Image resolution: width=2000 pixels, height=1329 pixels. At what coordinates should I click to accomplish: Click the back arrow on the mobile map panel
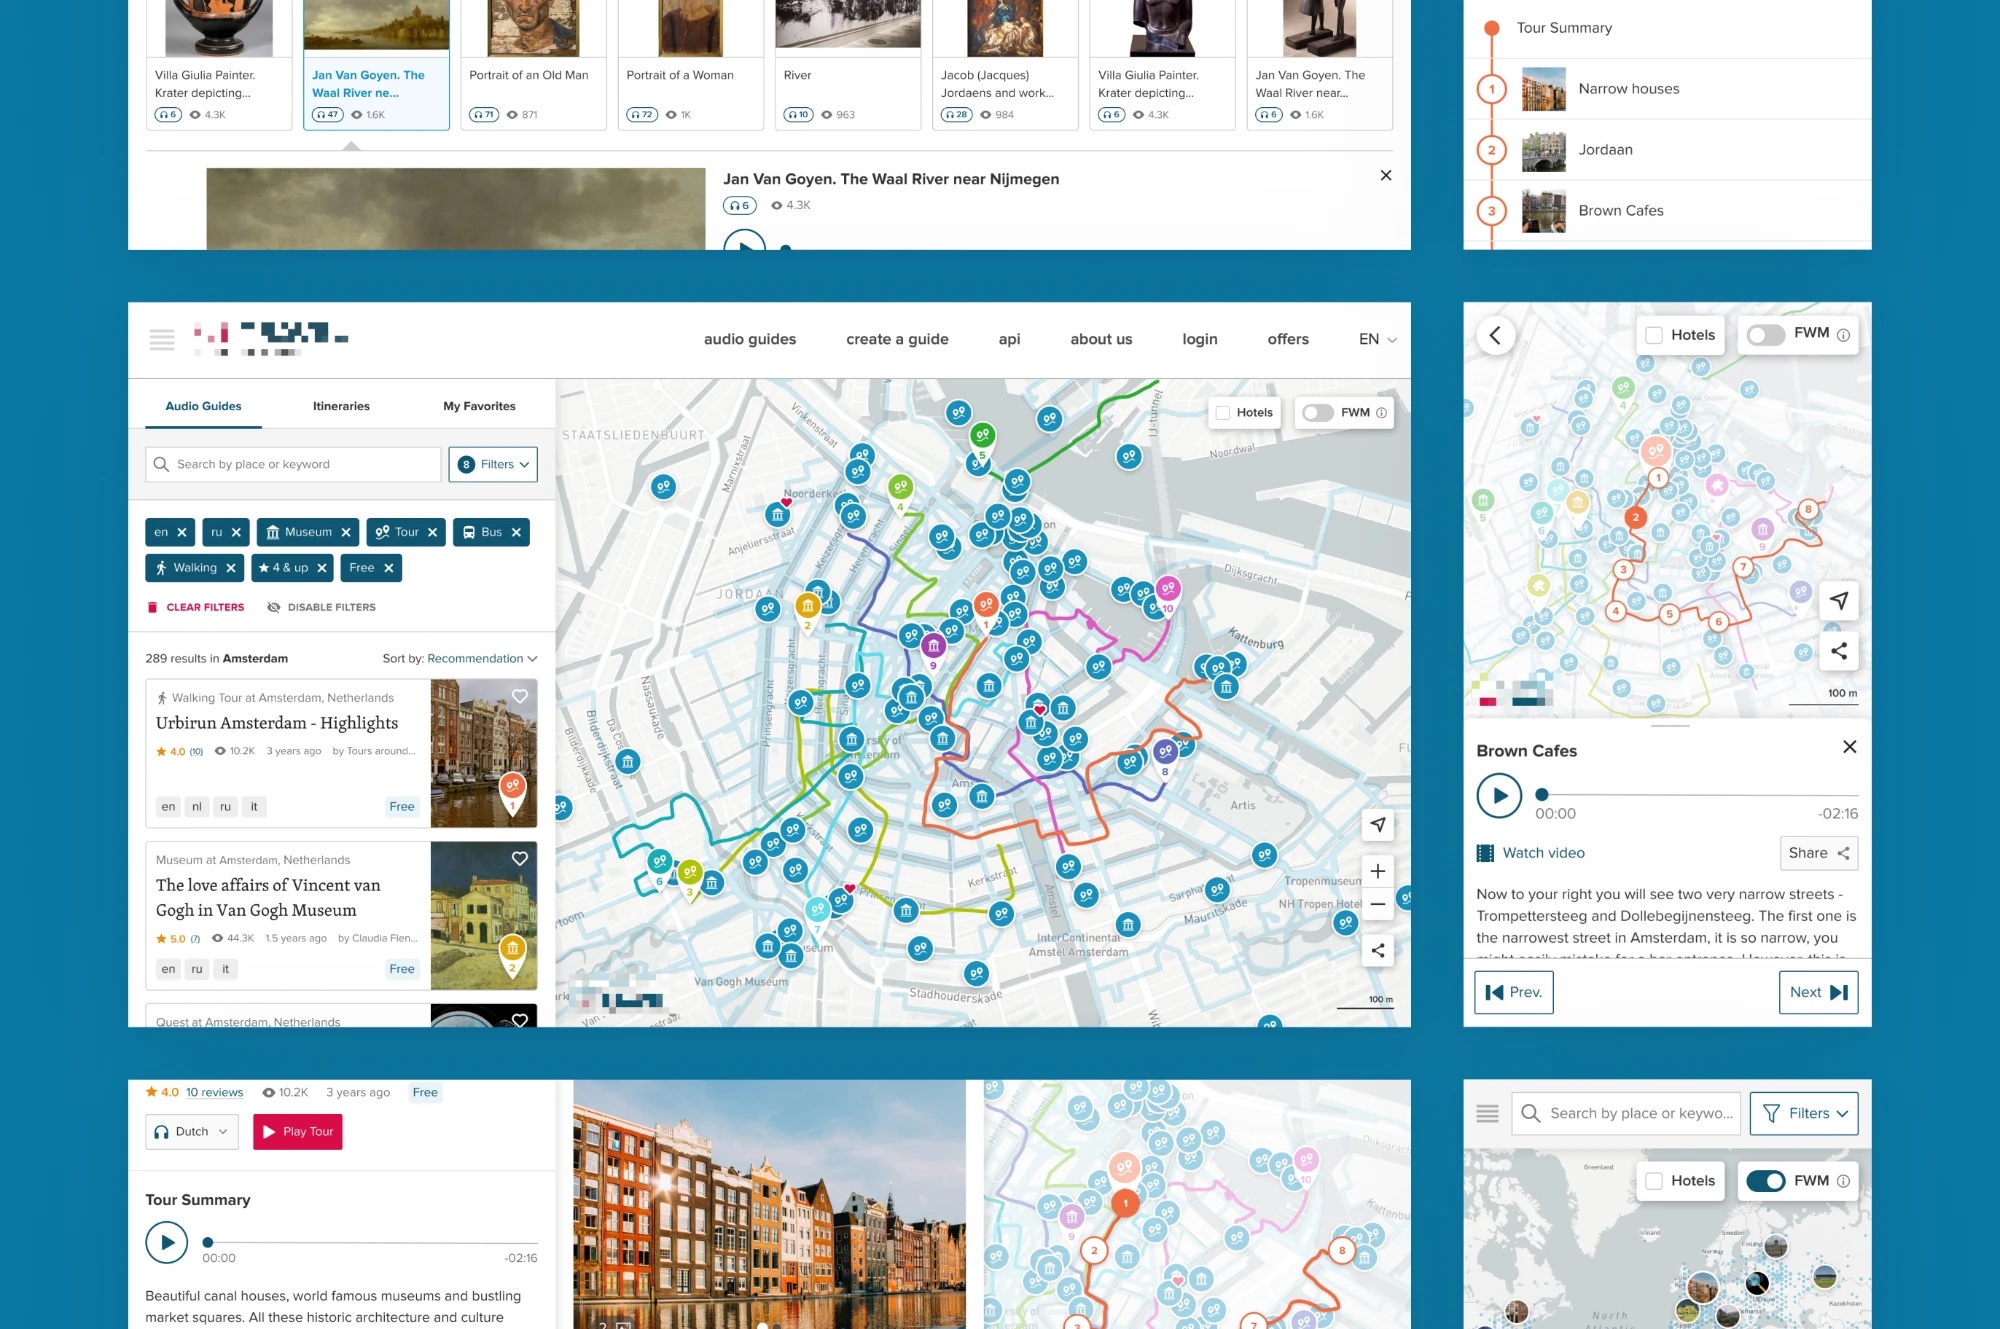pos(1495,335)
